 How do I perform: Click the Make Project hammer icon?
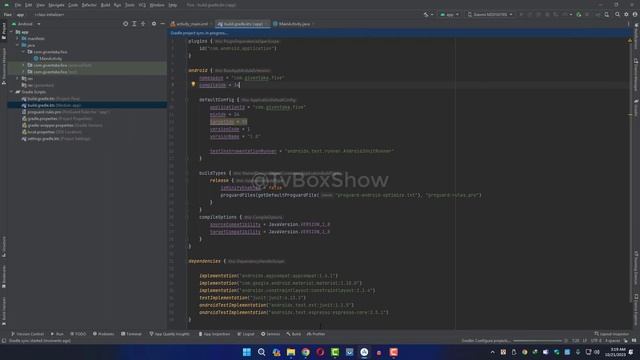(426, 15)
